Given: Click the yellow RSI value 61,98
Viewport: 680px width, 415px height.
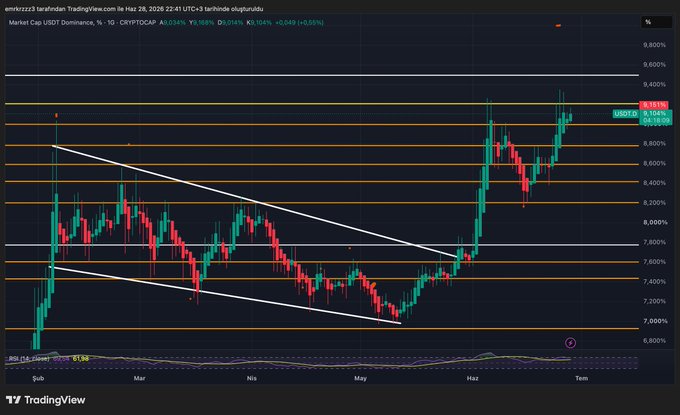Looking at the screenshot, I should (81, 359).
